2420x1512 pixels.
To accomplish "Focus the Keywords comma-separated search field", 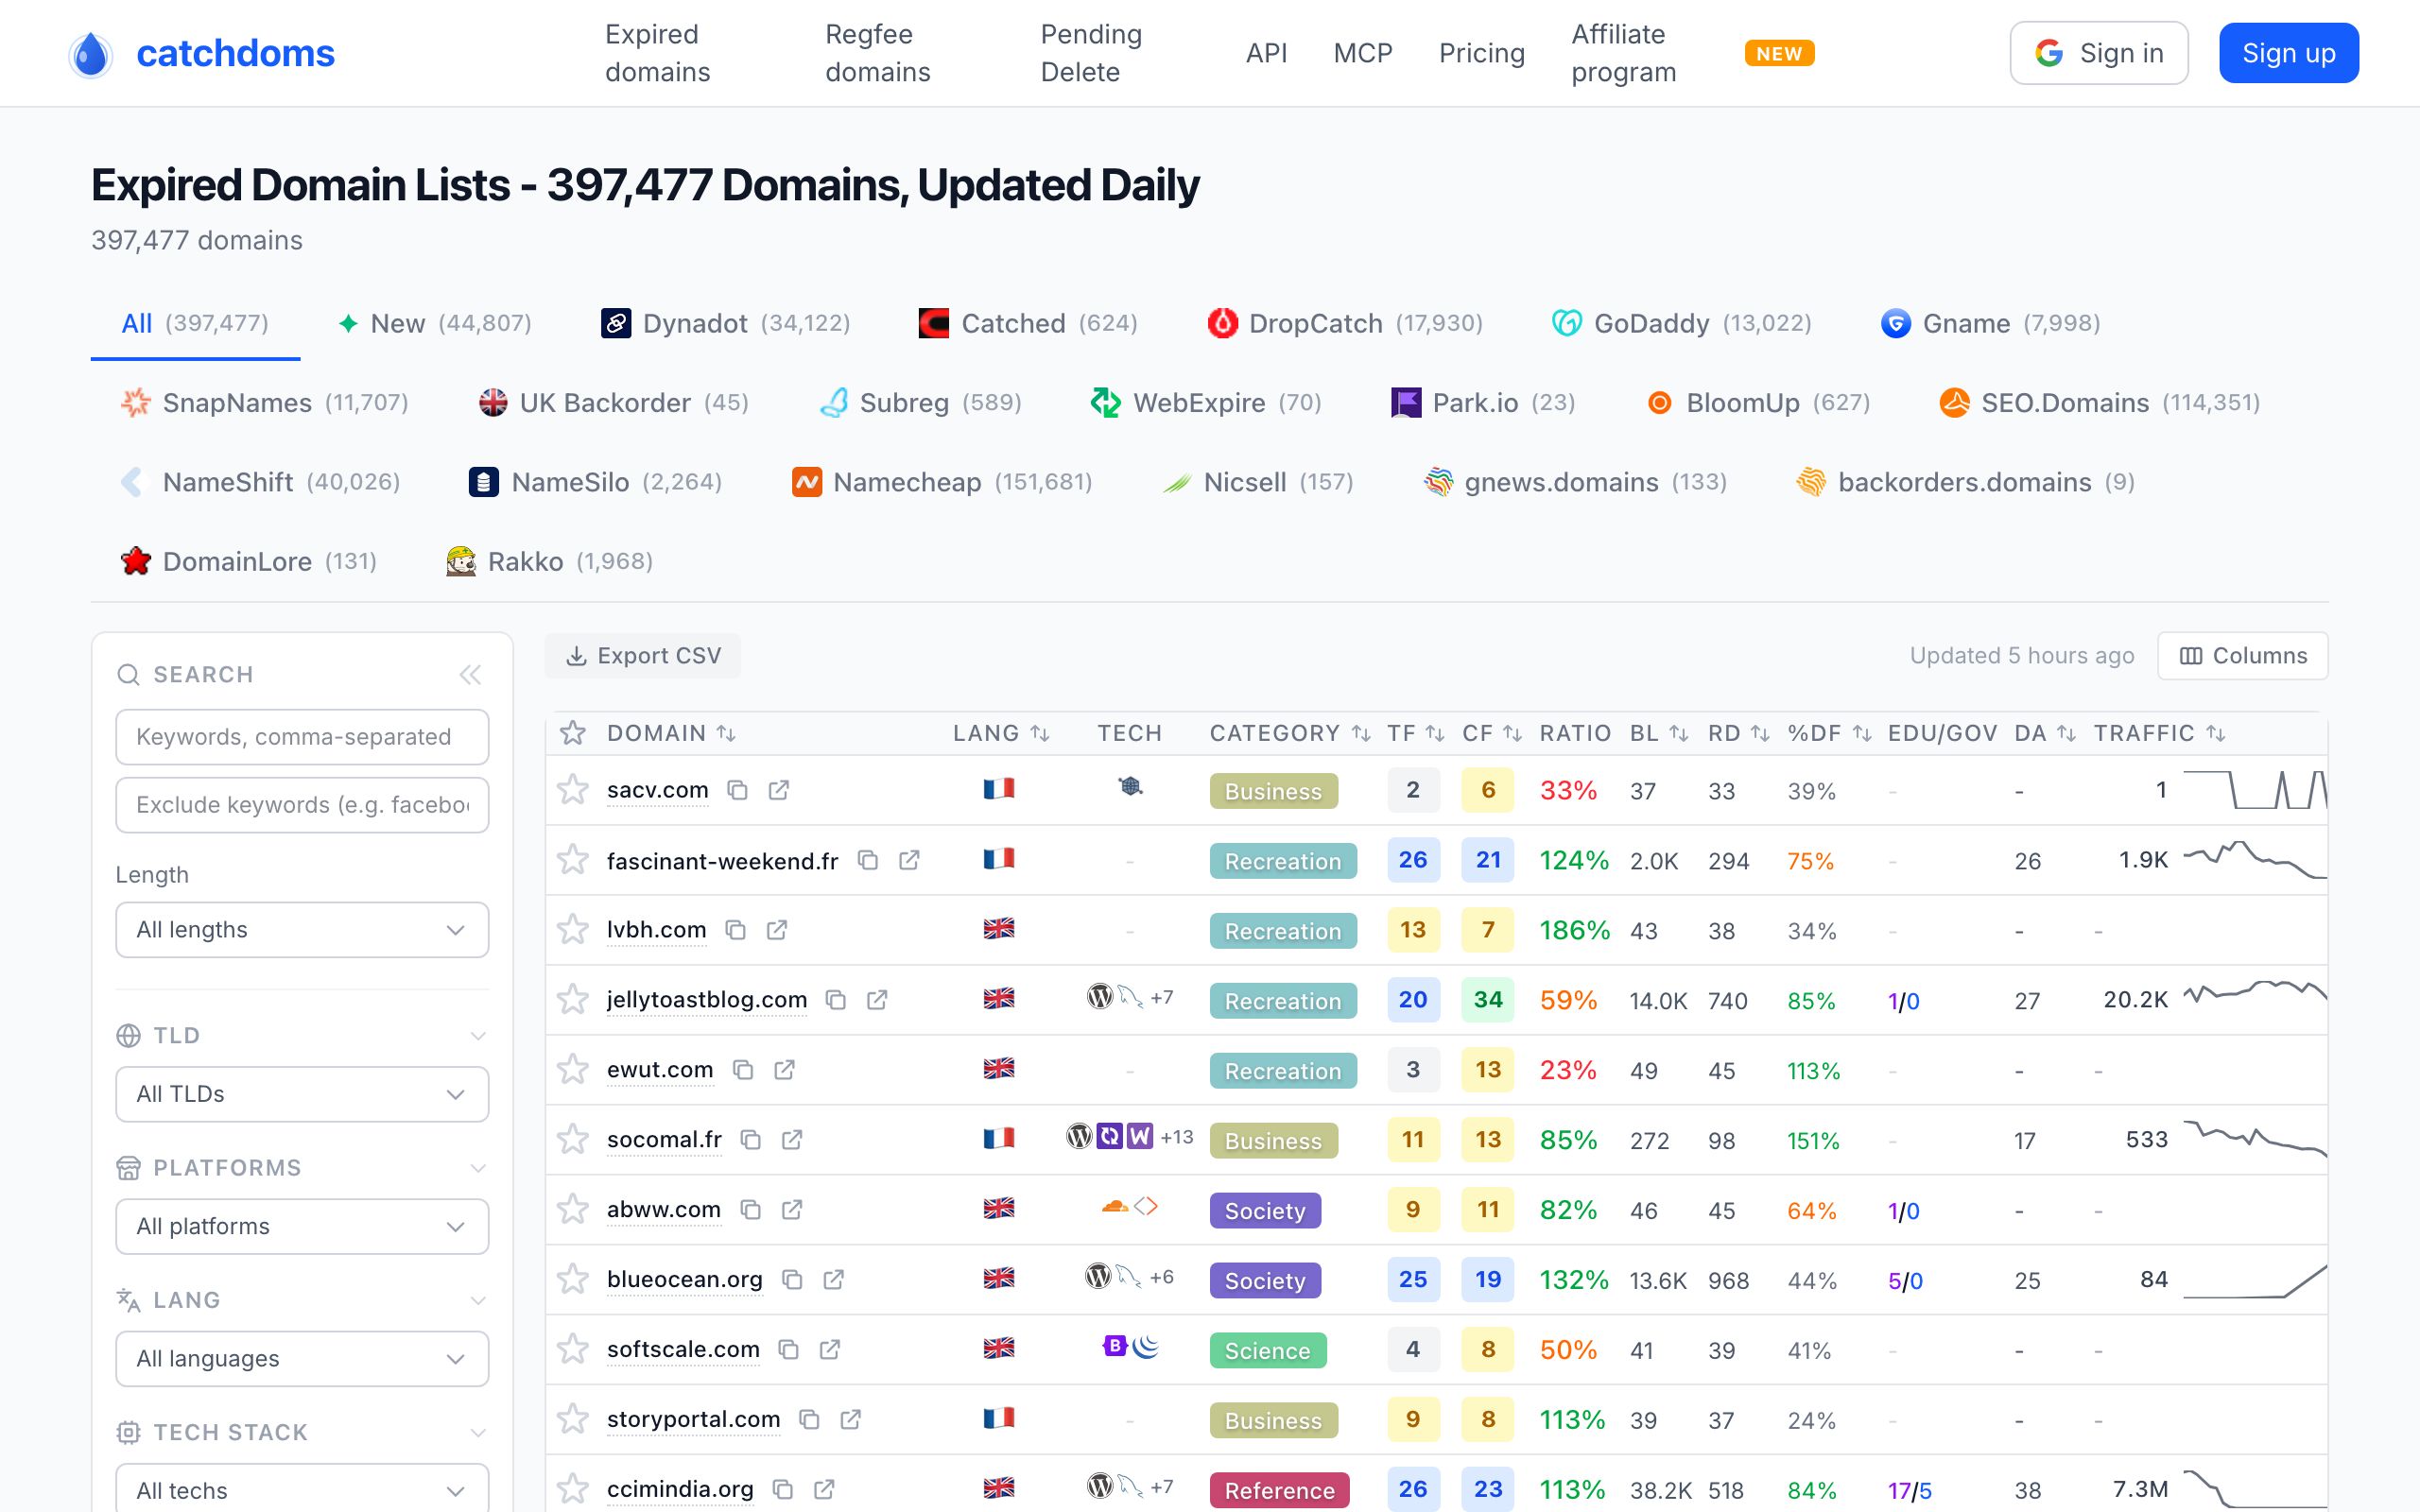I will tap(302, 737).
